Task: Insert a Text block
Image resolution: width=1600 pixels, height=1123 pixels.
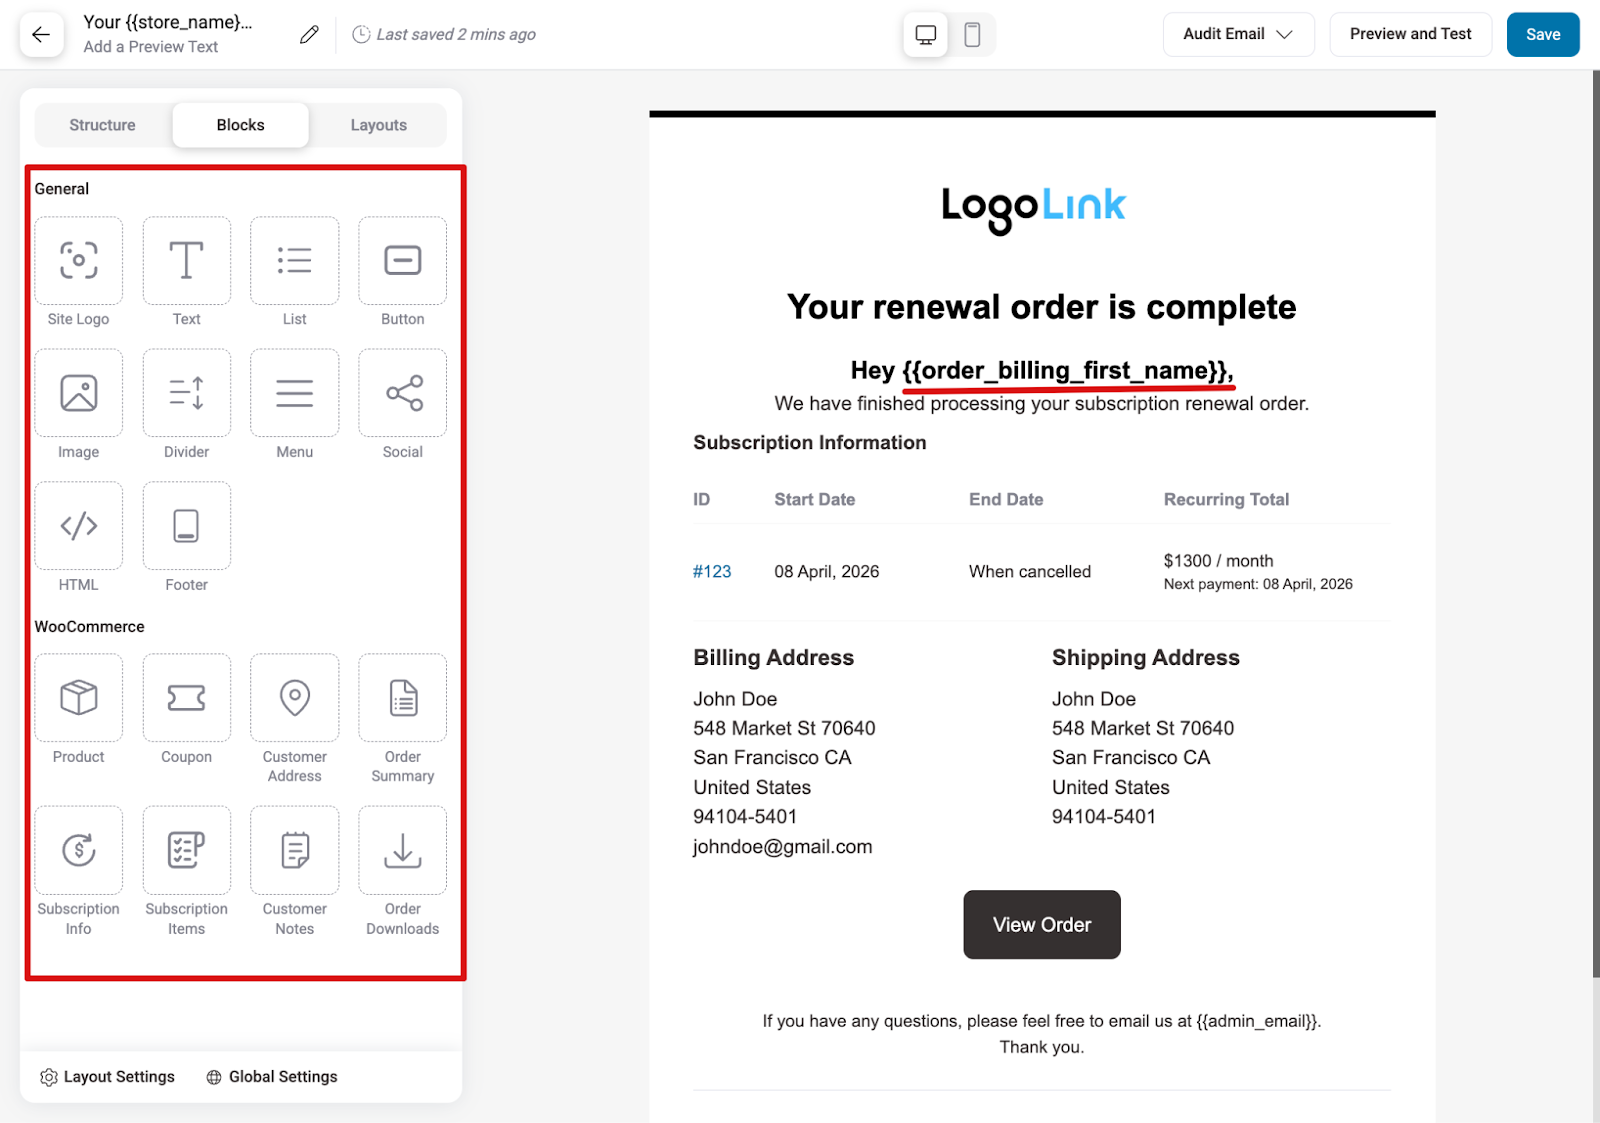Action: 186,260
